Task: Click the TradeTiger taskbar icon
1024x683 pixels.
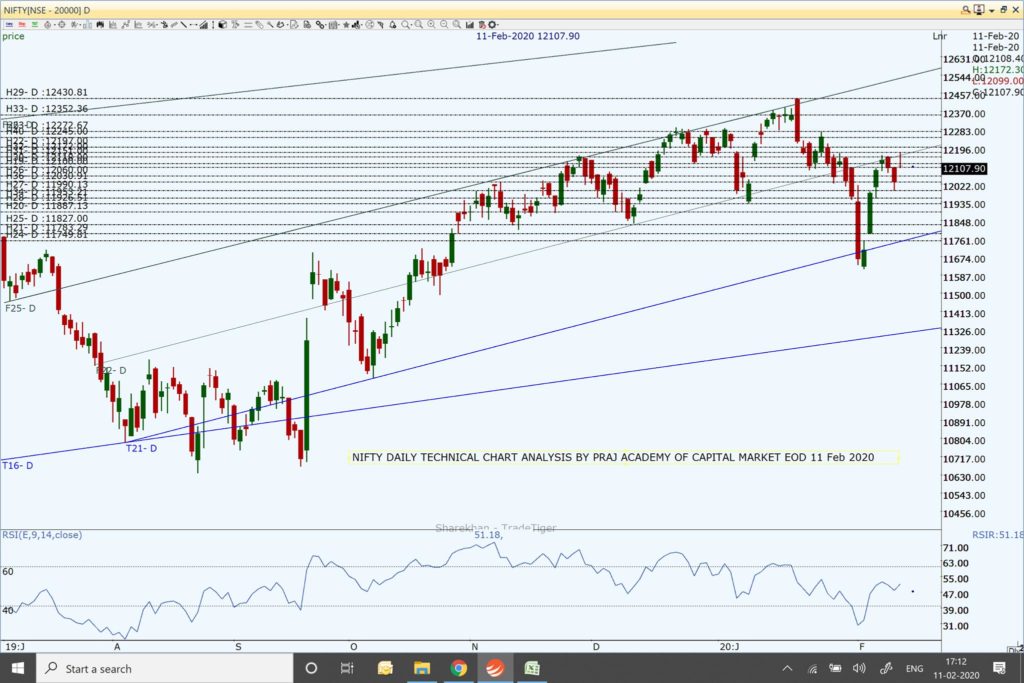Action: point(495,668)
